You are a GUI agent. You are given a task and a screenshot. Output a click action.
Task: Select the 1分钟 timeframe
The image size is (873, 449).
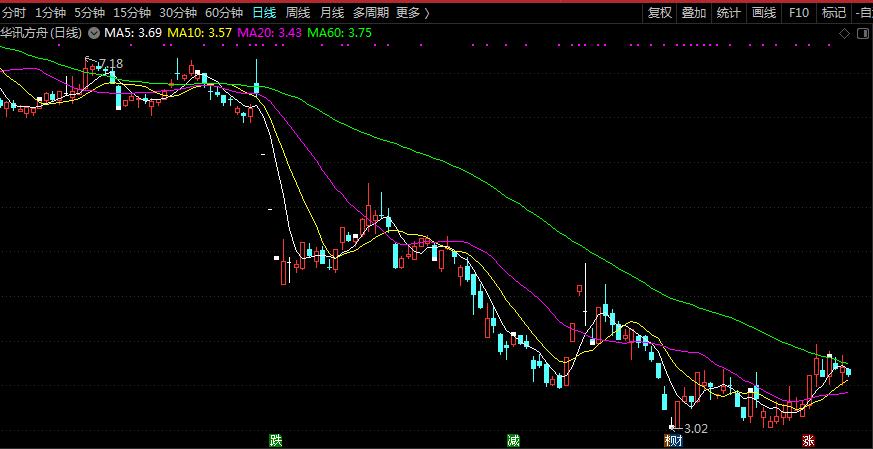pos(51,13)
